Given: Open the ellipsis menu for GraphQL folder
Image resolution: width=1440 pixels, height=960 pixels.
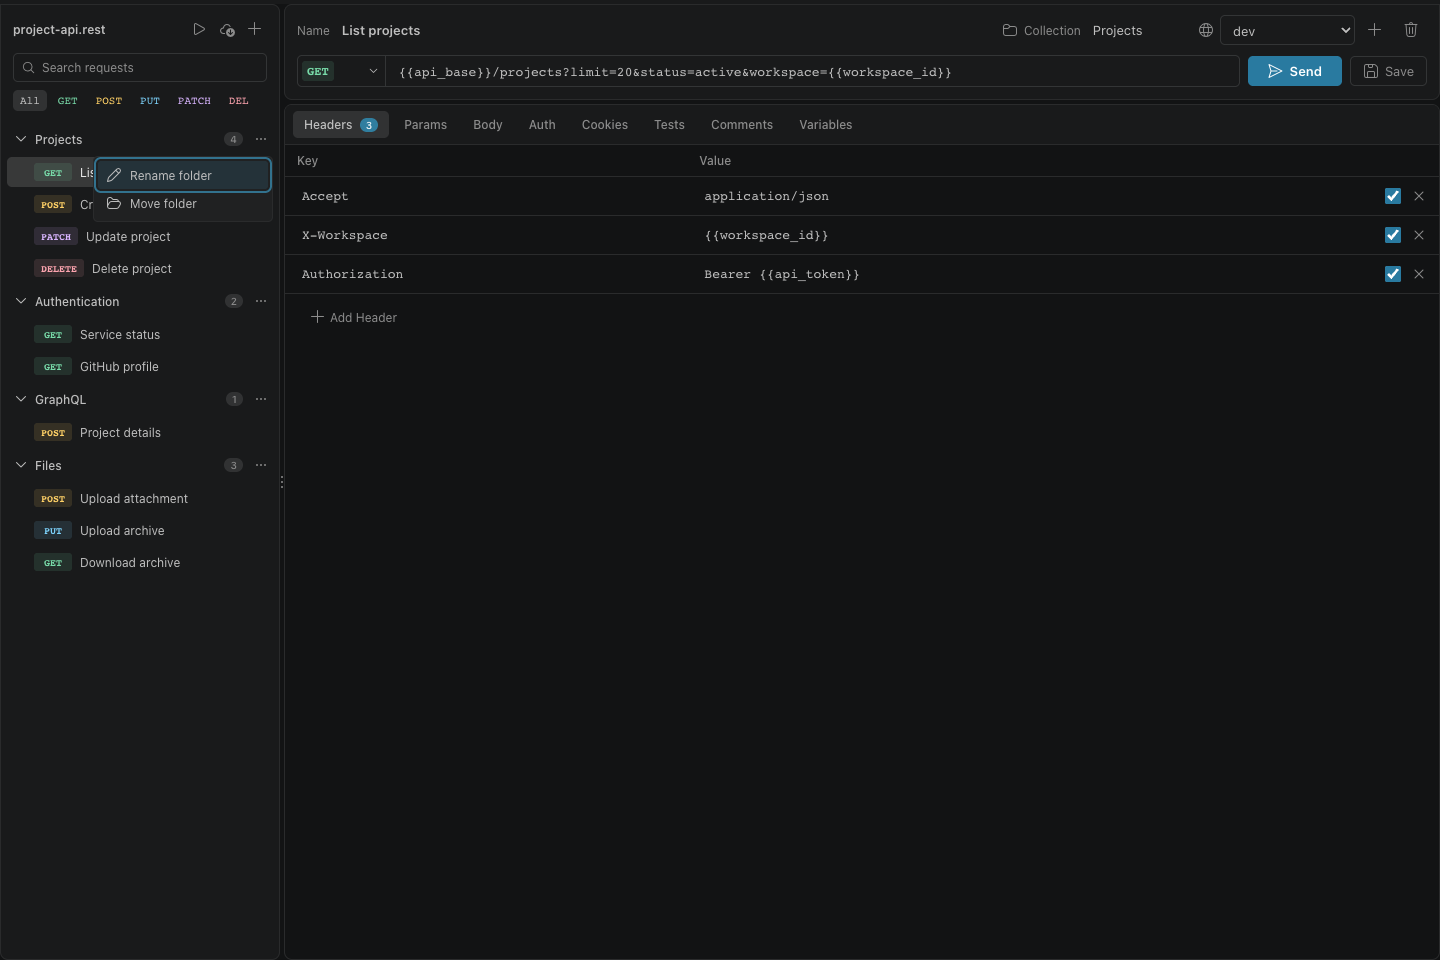Looking at the screenshot, I should [261, 399].
